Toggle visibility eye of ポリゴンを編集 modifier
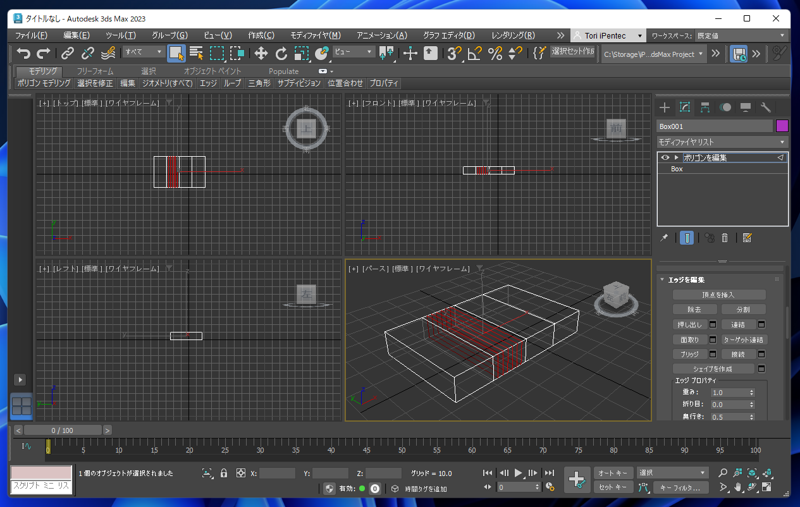This screenshot has height=507, width=800. click(665, 158)
